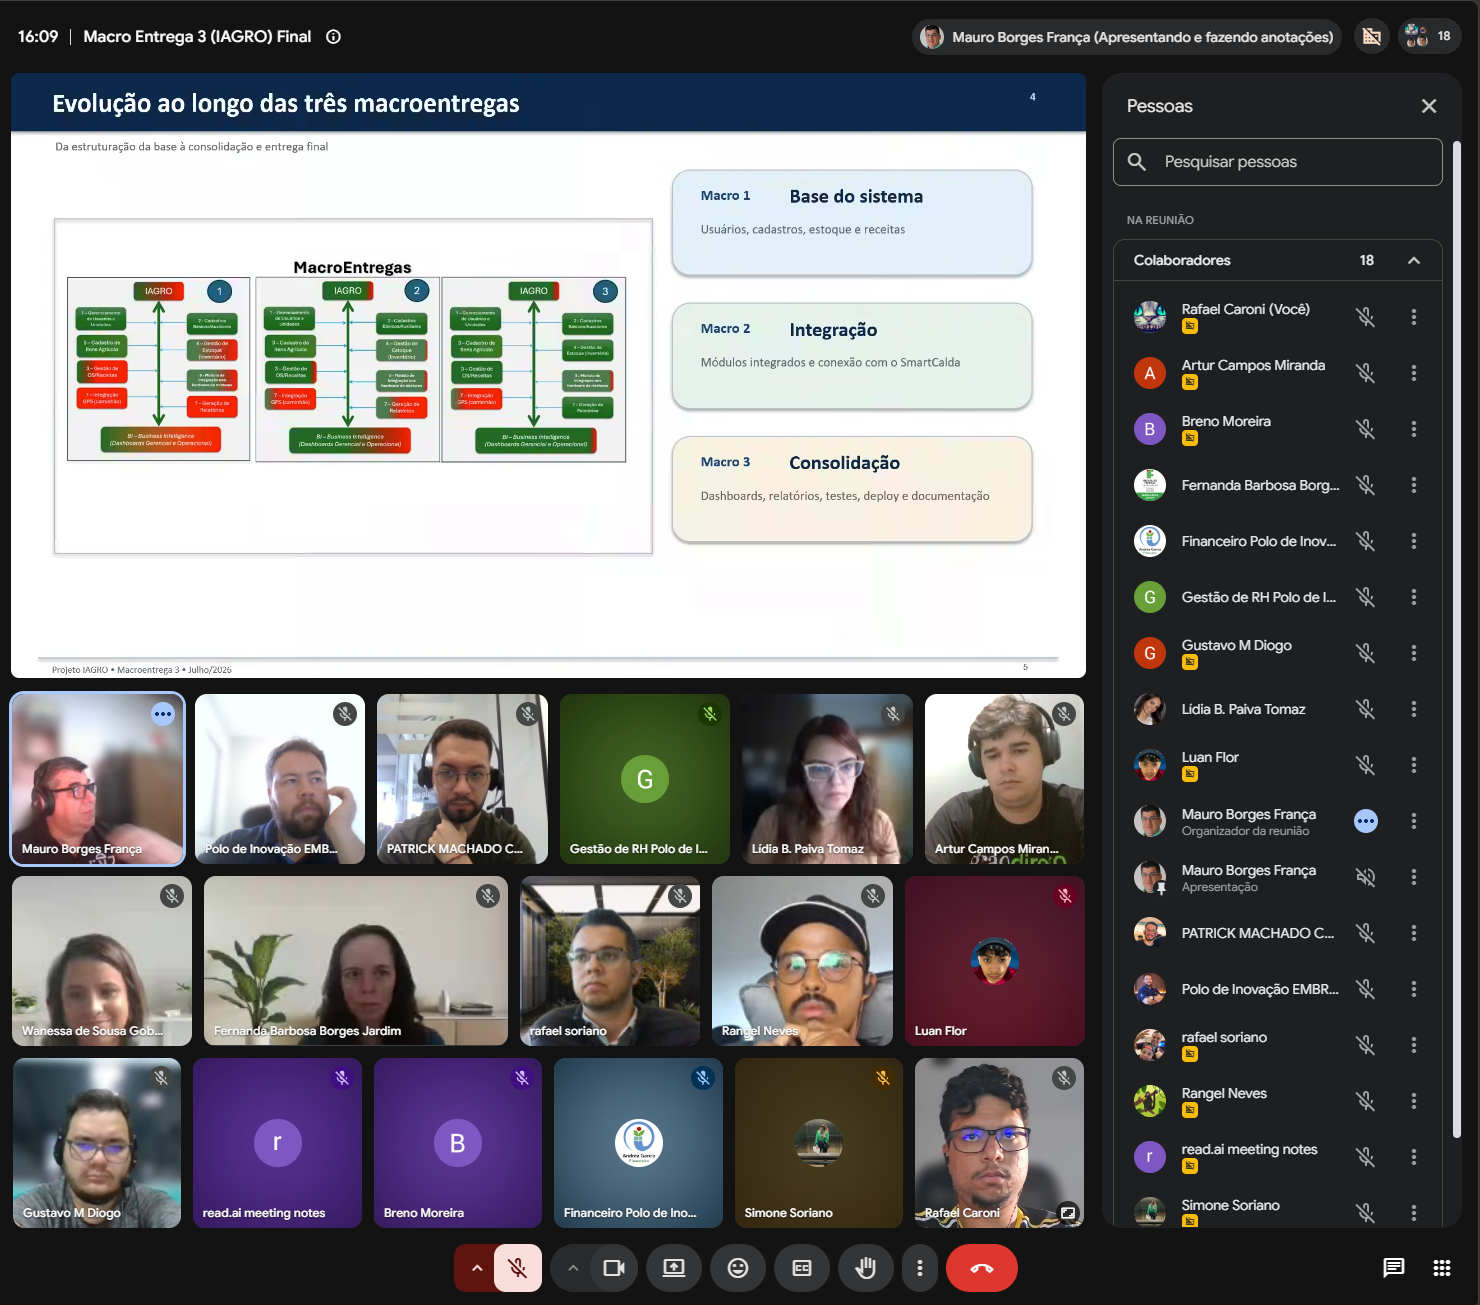
Task: Click muted mic icon for Breno Moreira
Action: 1366,429
